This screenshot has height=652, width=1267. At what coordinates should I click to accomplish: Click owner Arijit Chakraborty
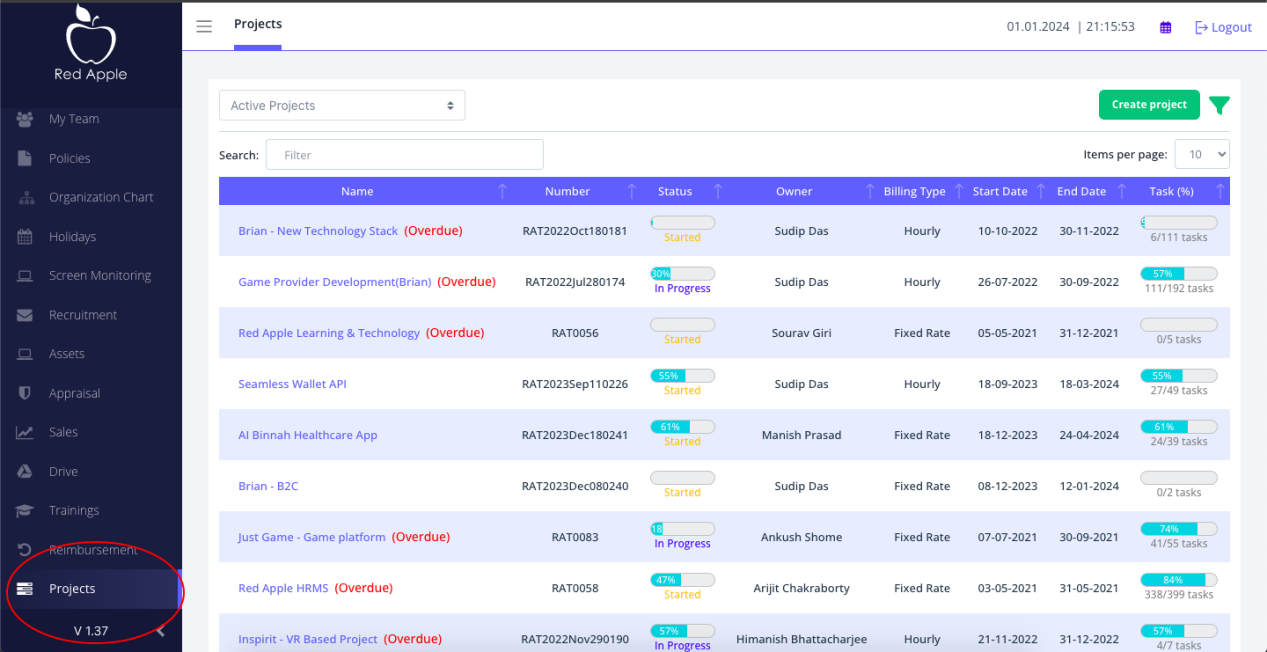click(x=802, y=588)
